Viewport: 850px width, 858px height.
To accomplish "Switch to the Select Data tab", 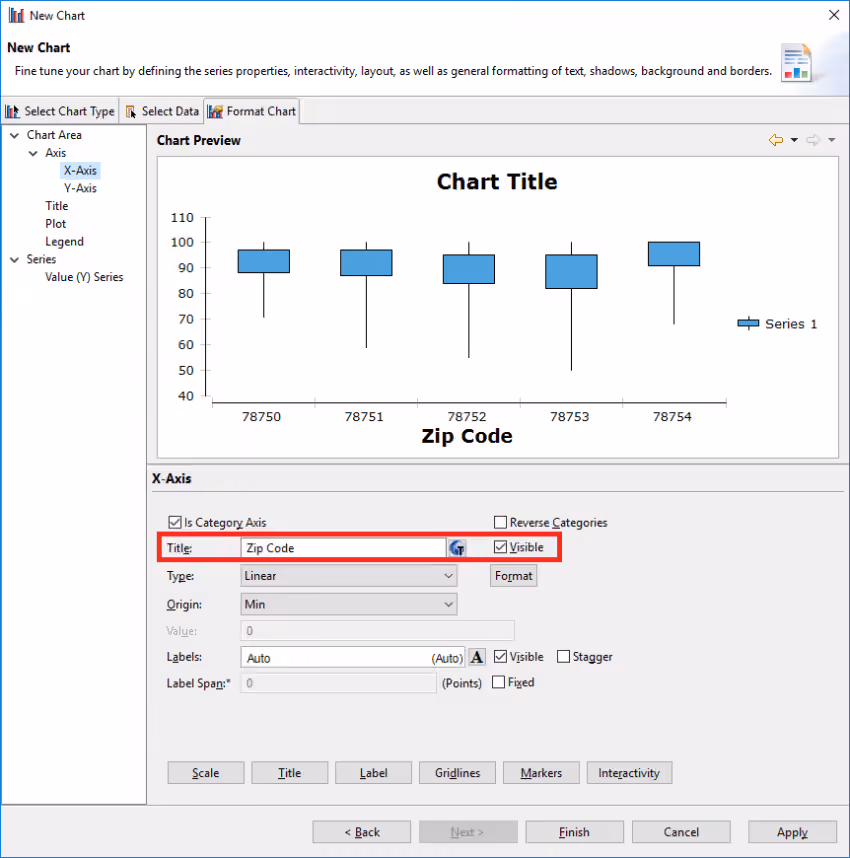I will point(162,111).
